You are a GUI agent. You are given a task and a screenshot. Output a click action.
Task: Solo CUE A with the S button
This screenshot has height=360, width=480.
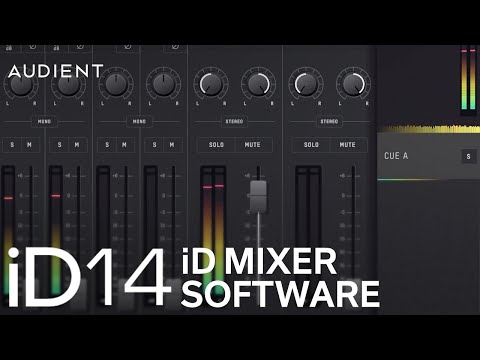(x=468, y=156)
